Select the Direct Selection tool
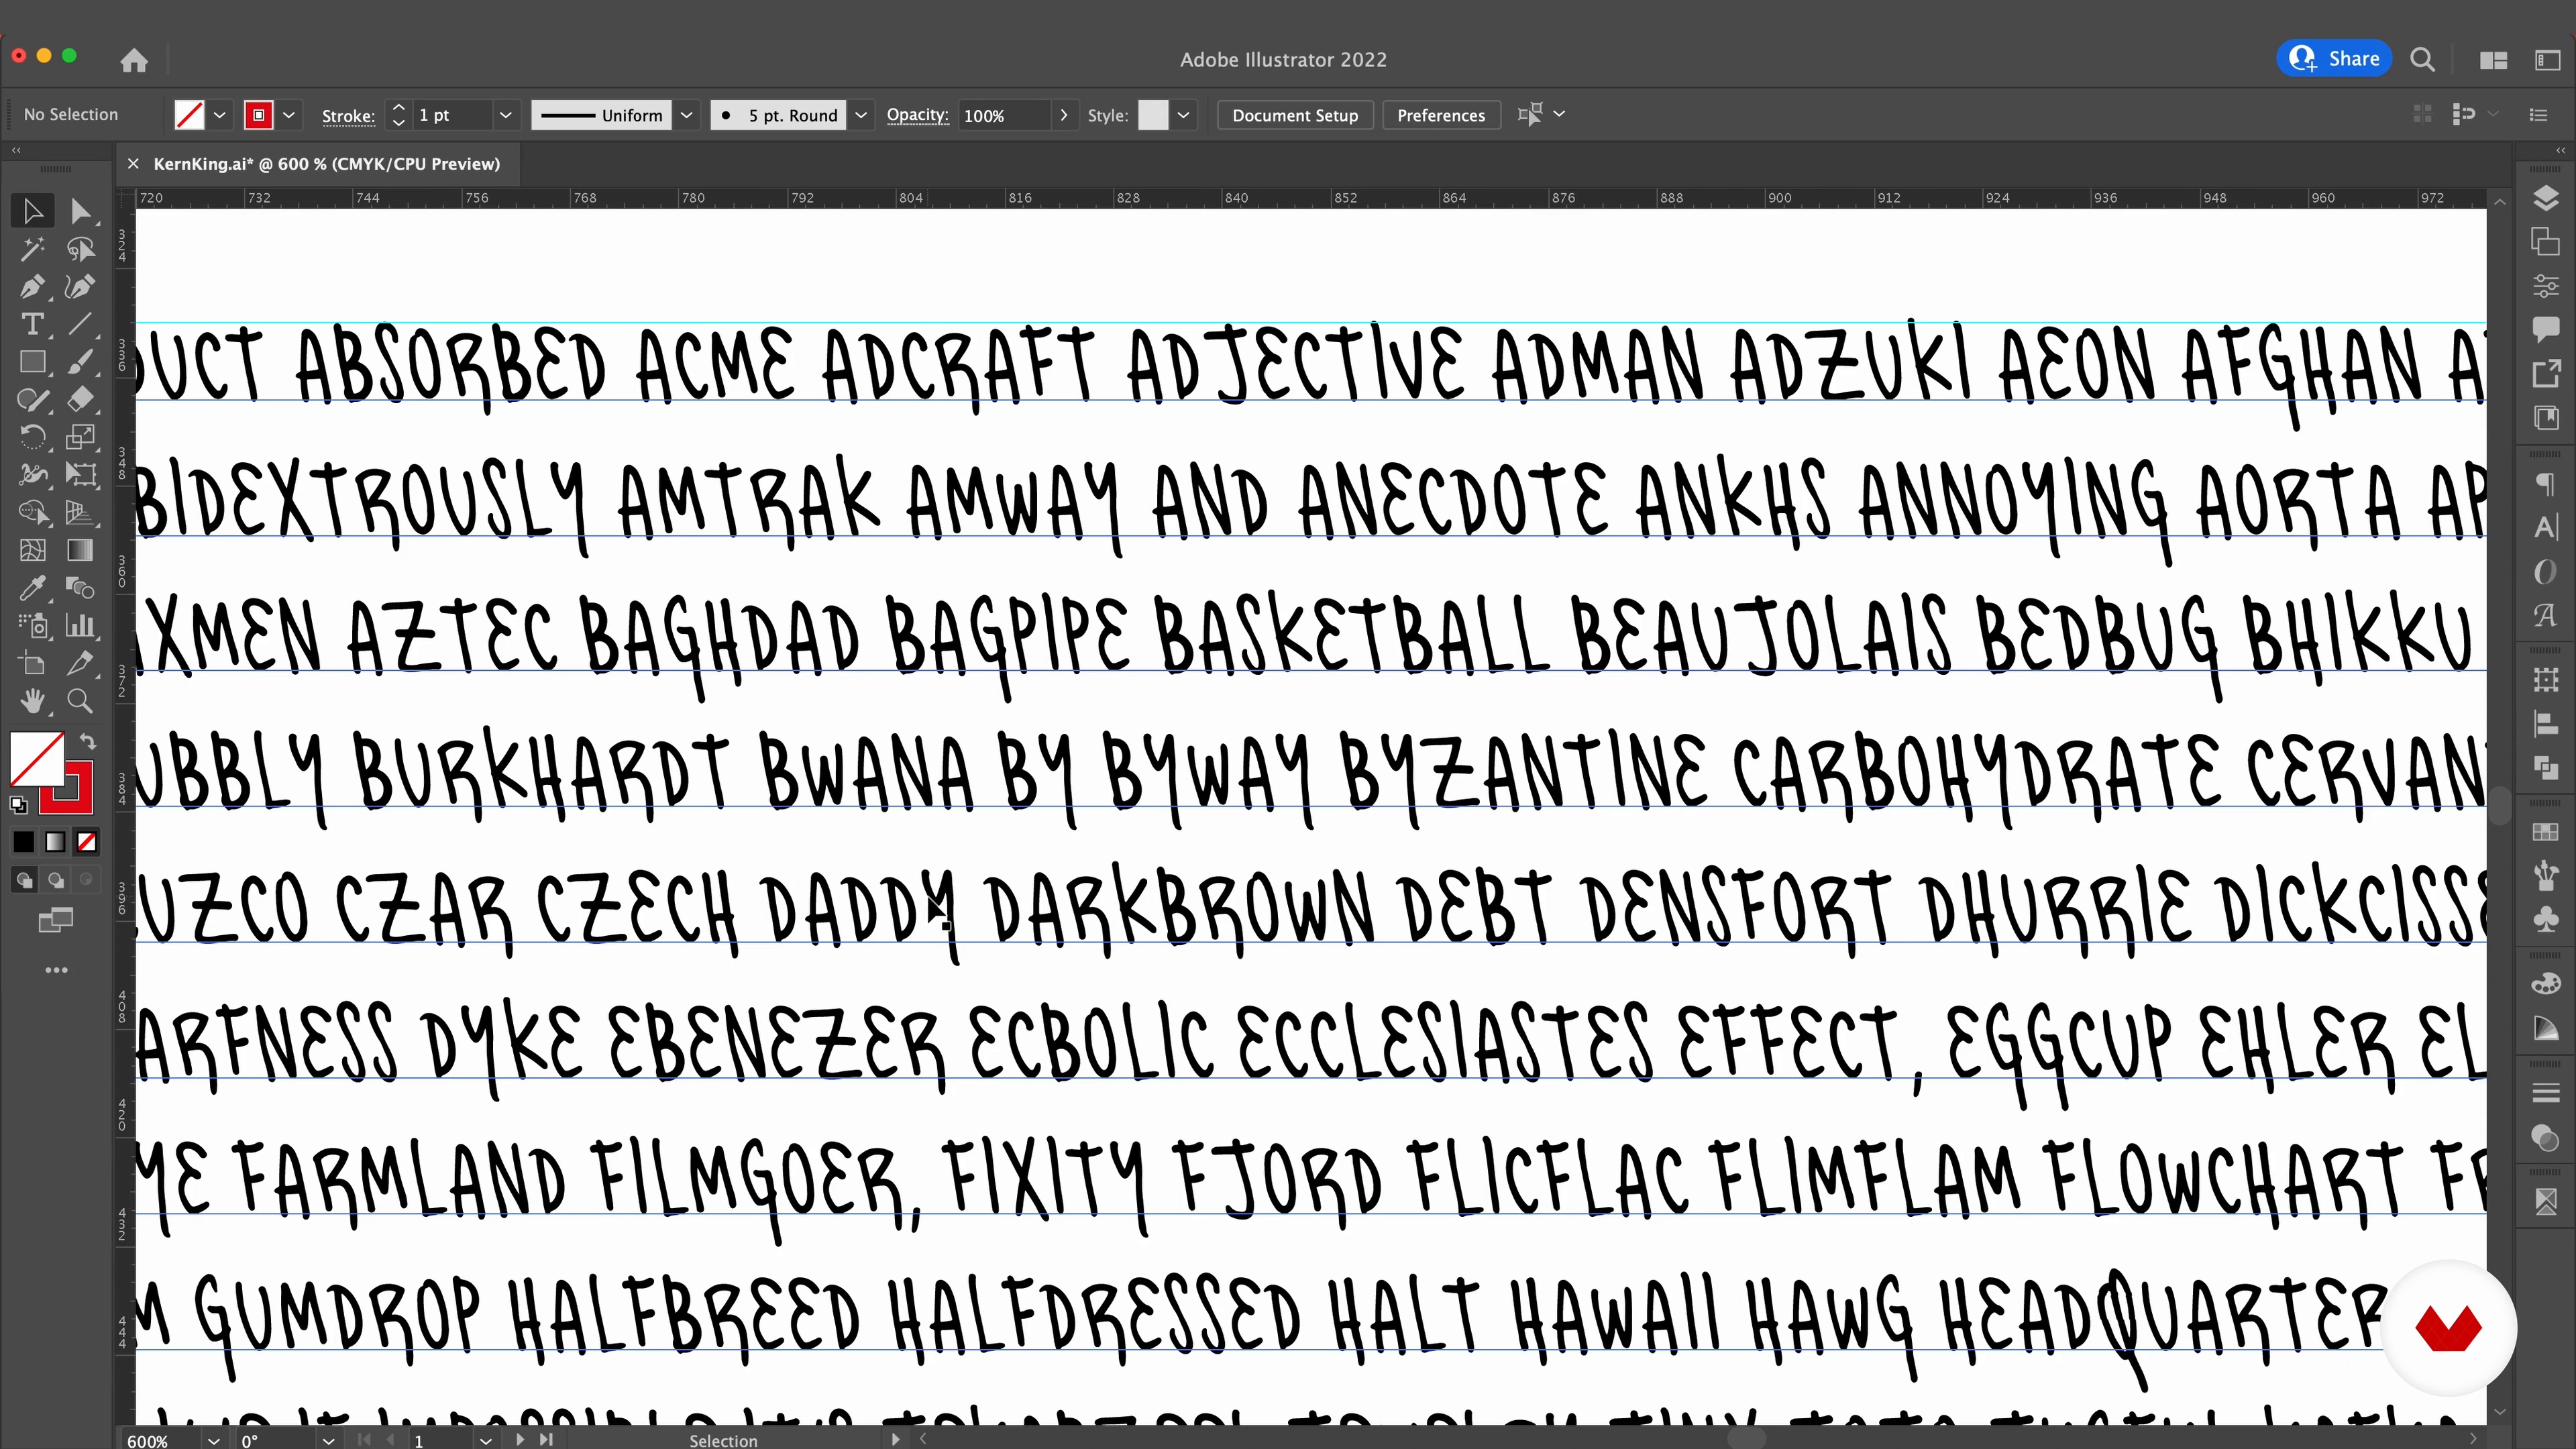The image size is (2576, 1449). pyautogui.click(x=81, y=211)
